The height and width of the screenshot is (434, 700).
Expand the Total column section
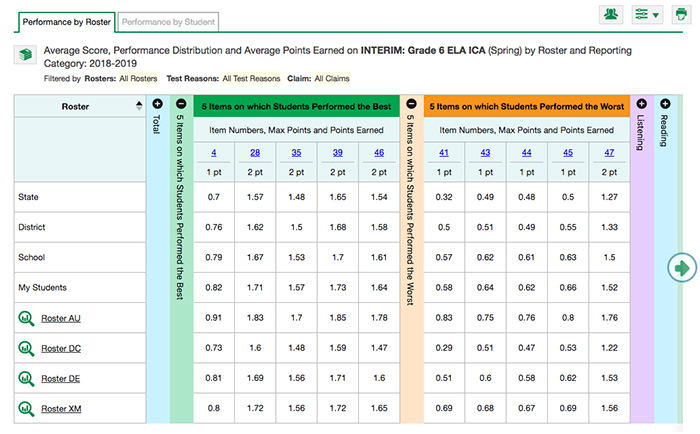pyautogui.click(x=157, y=104)
